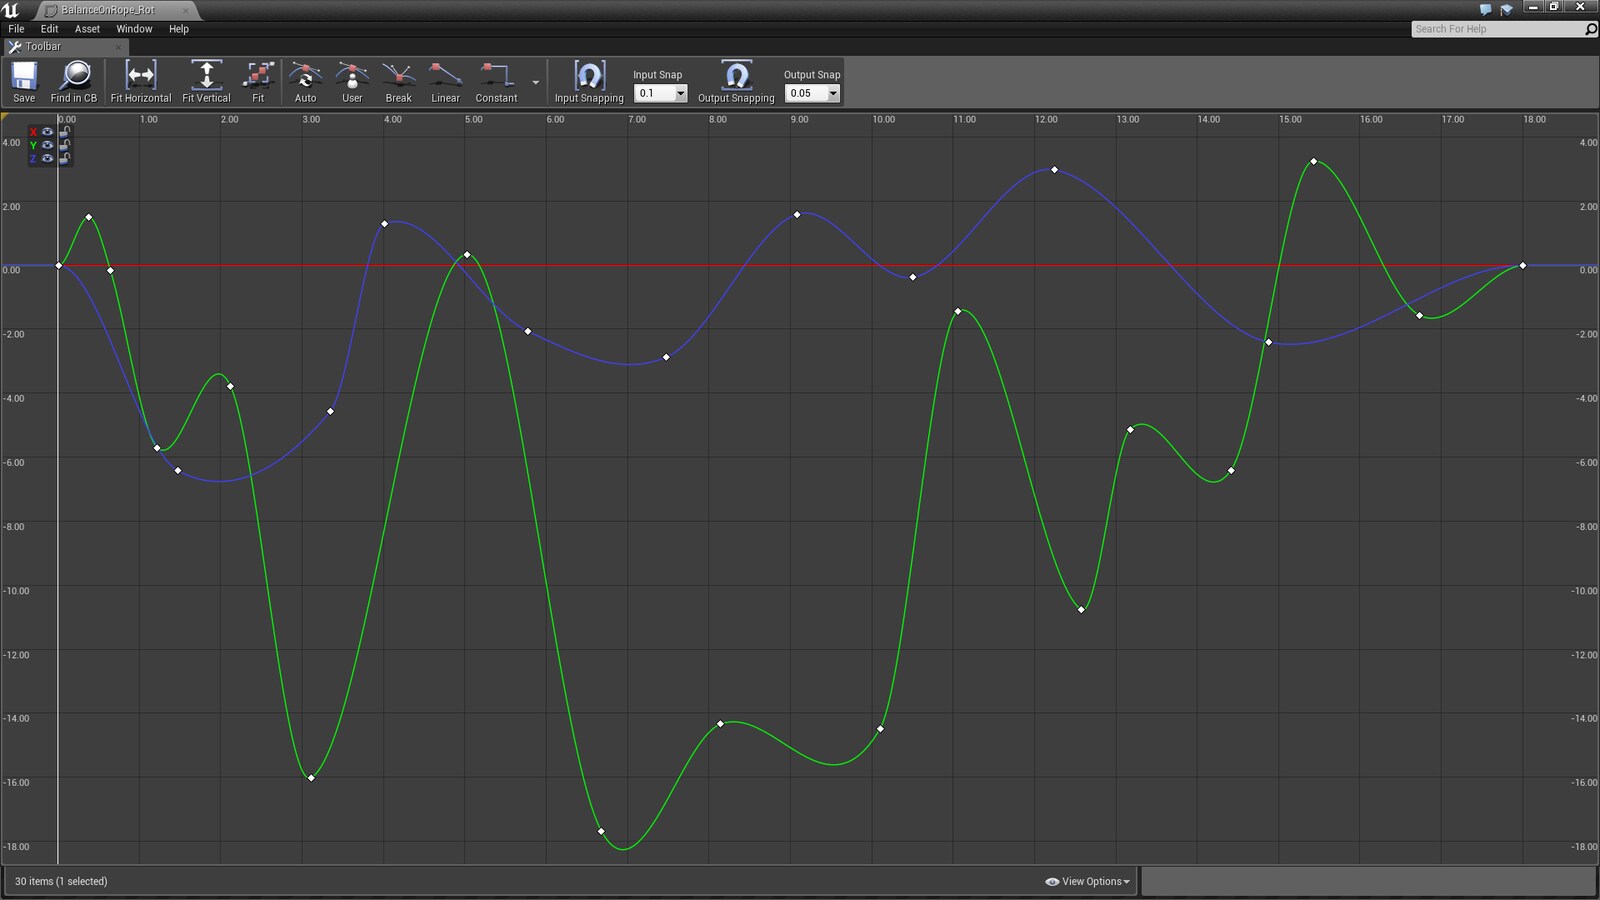The height and width of the screenshot is (900, 1600).
Task: Hide the Y curve with eye icon
Action: point(47,145)
